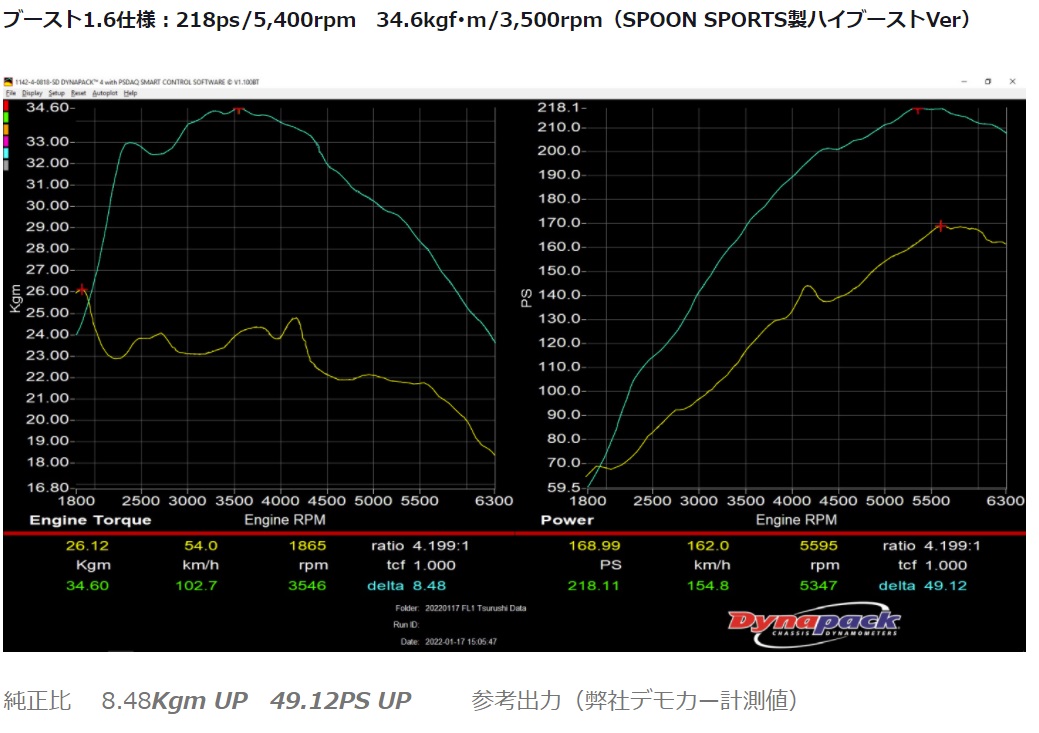Screen dimensions: 1039x733
Task: Click the Dynapack app icon in title bar
Action: [x=9, y=82]
